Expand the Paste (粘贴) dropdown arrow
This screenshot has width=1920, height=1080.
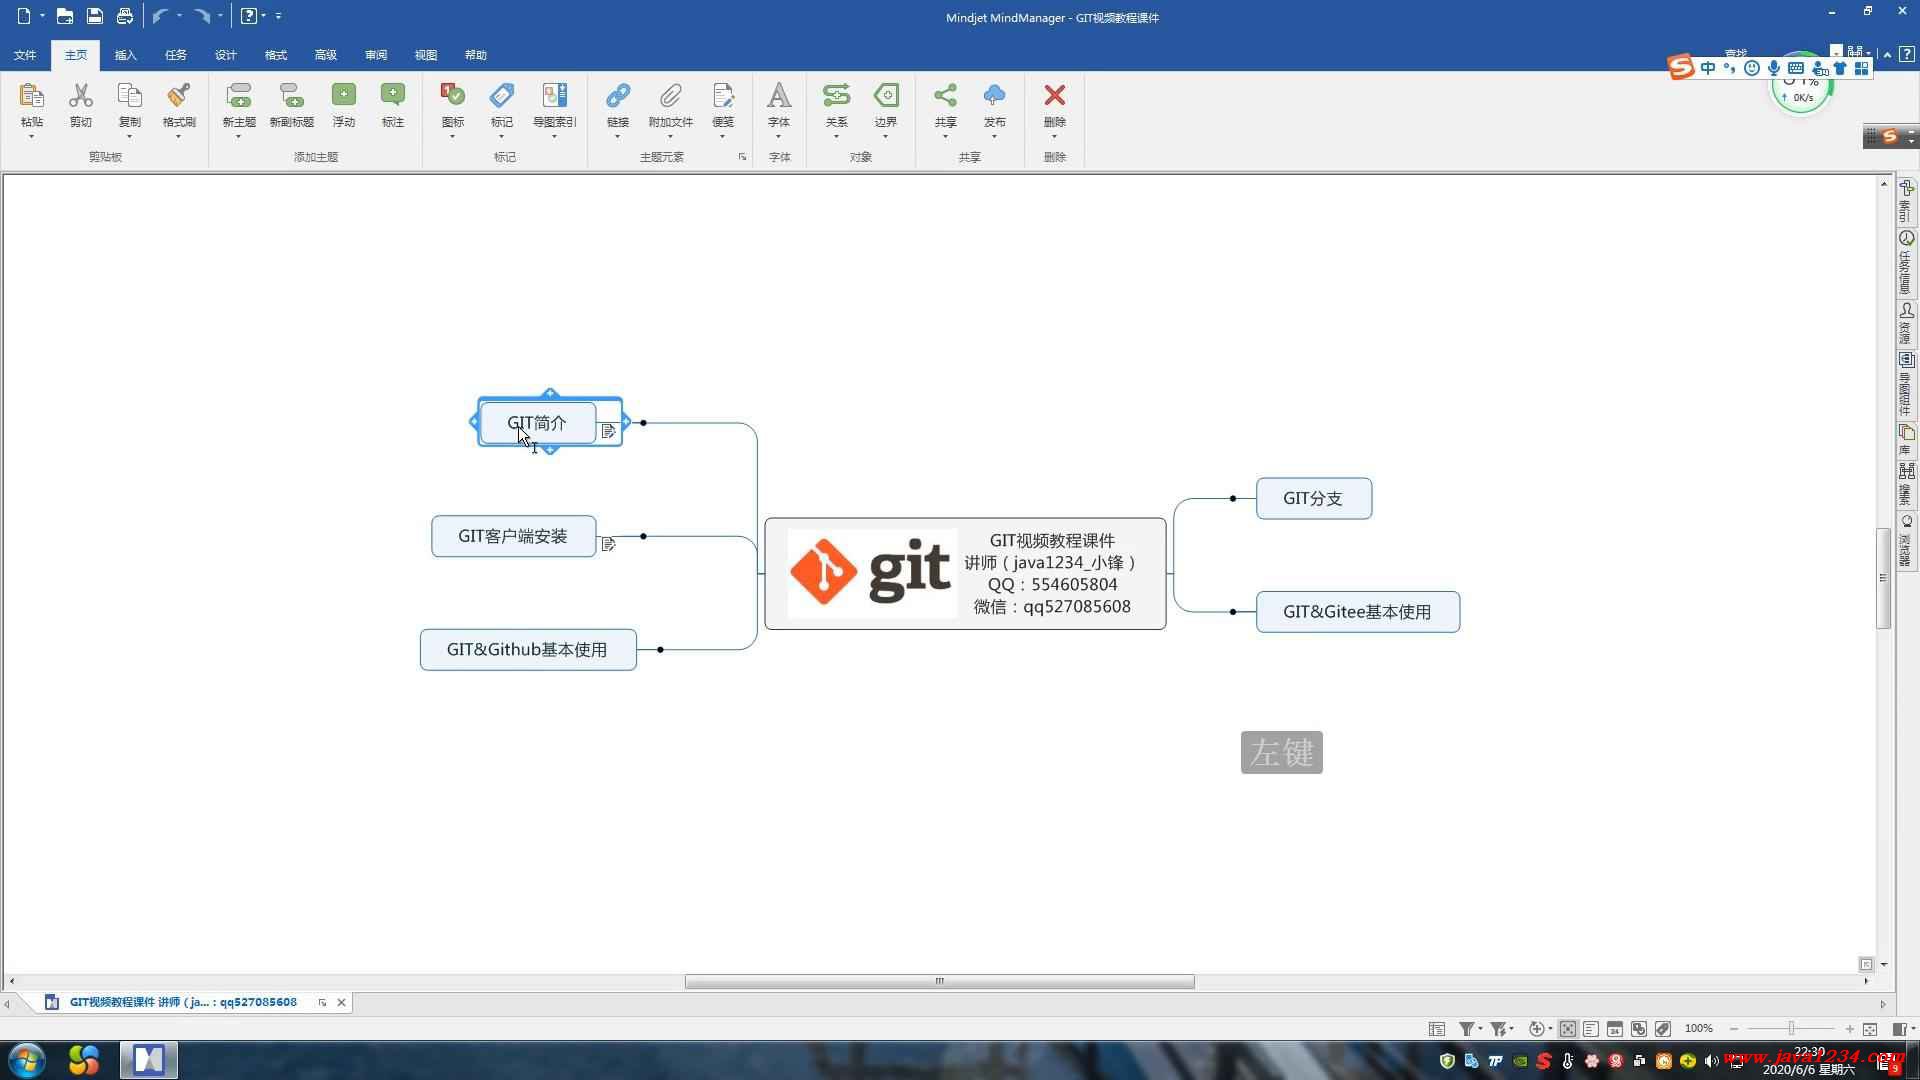(x=32, y=136)
